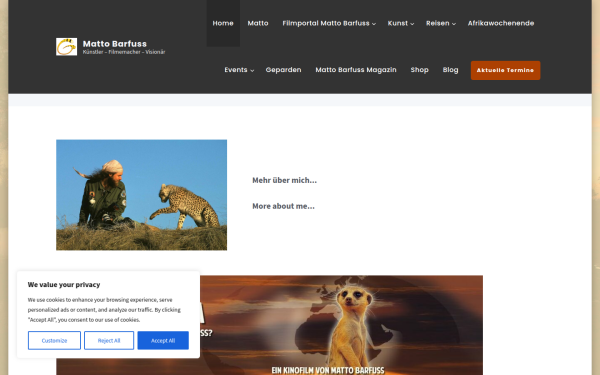Go to the Matto page
The width and height of the screenshot is (600, 375).
[x=258, y=23]
